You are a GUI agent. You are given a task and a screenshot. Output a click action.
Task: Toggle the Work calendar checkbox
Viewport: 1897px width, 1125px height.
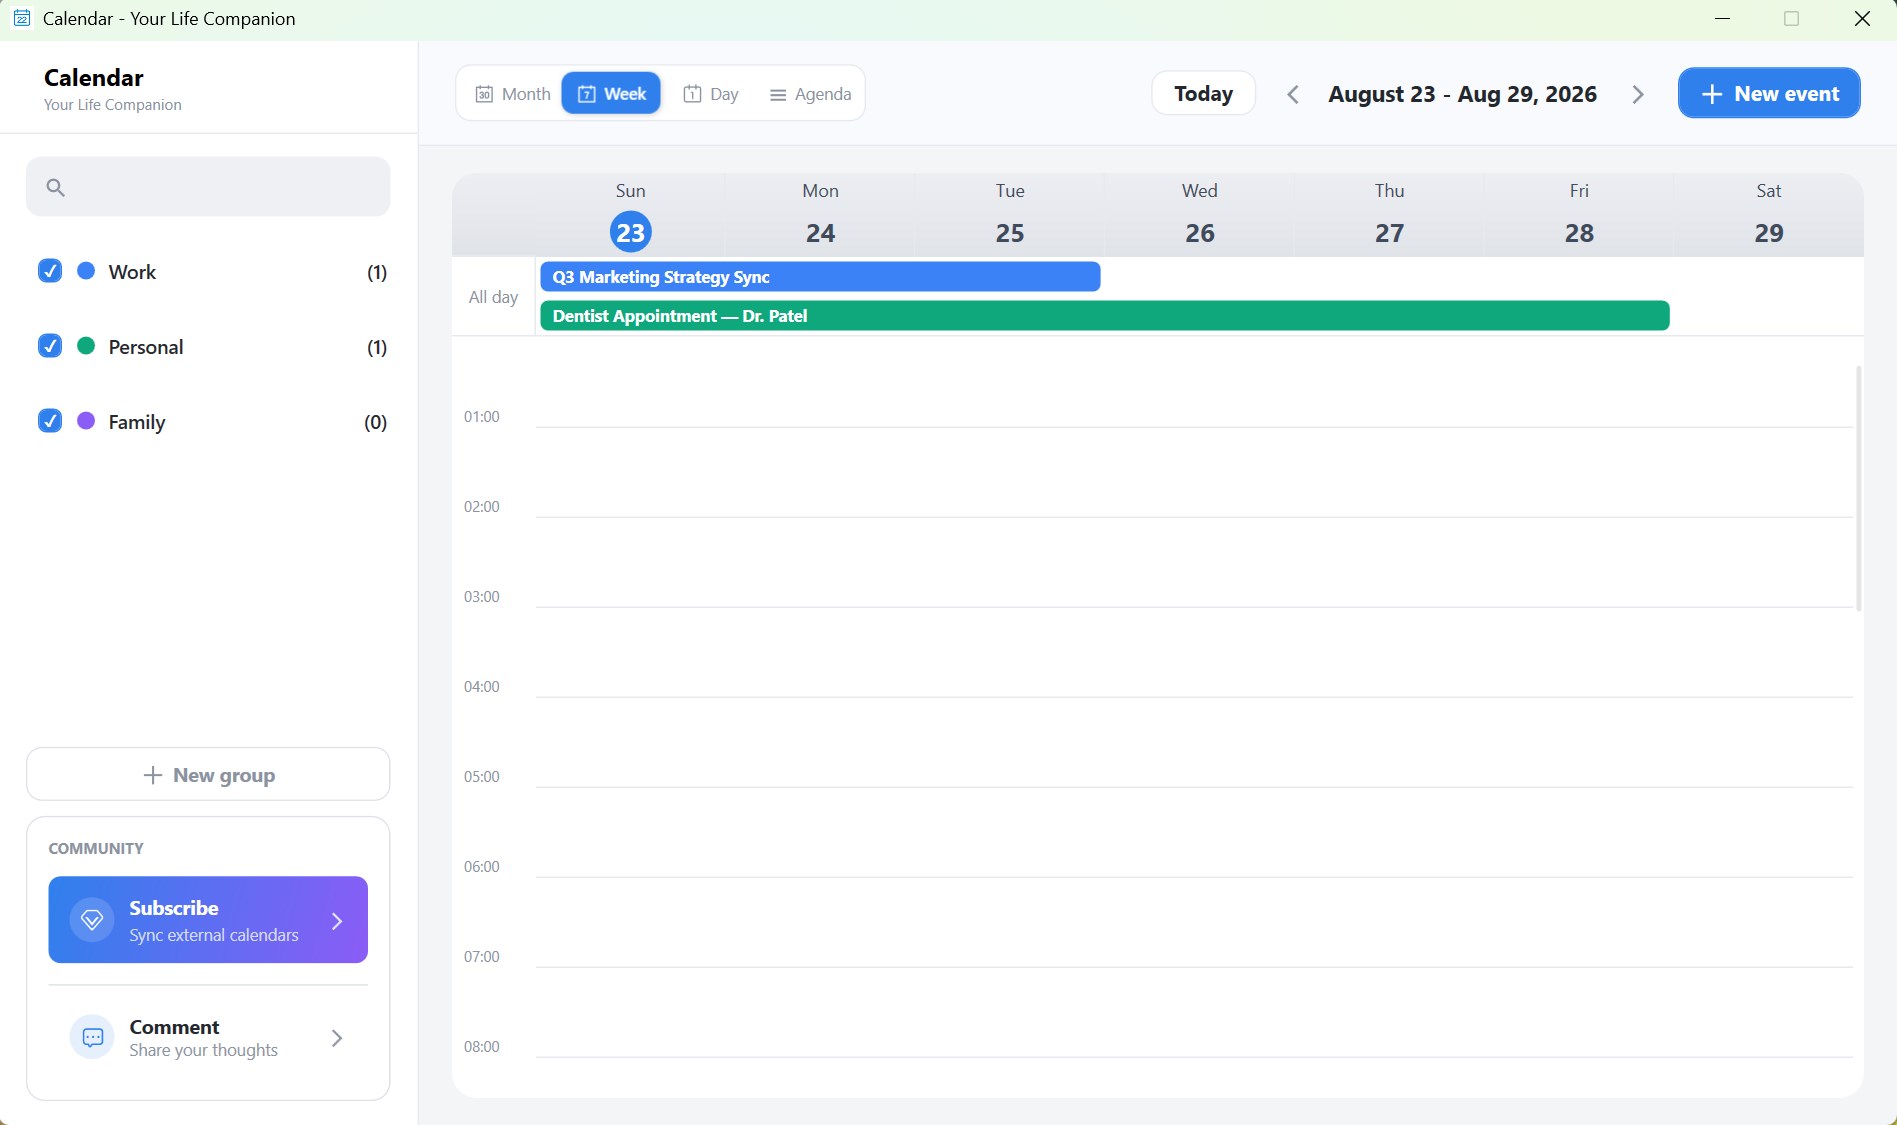[x=50, y=271]
